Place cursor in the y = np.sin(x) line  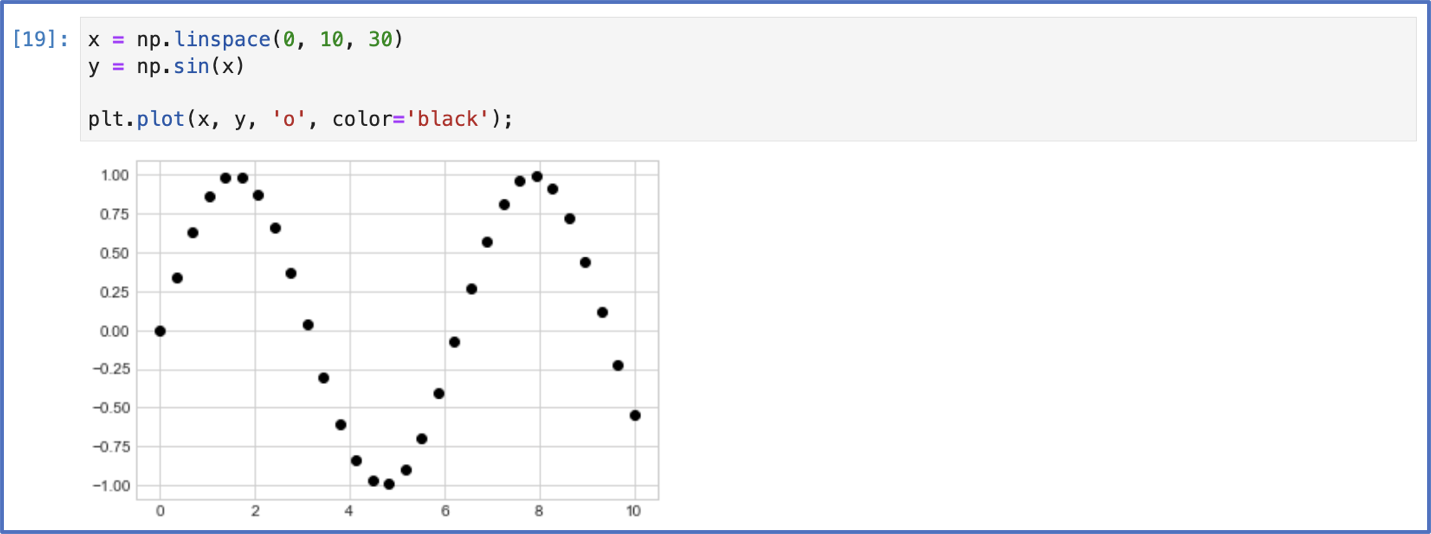coord(166,67)
